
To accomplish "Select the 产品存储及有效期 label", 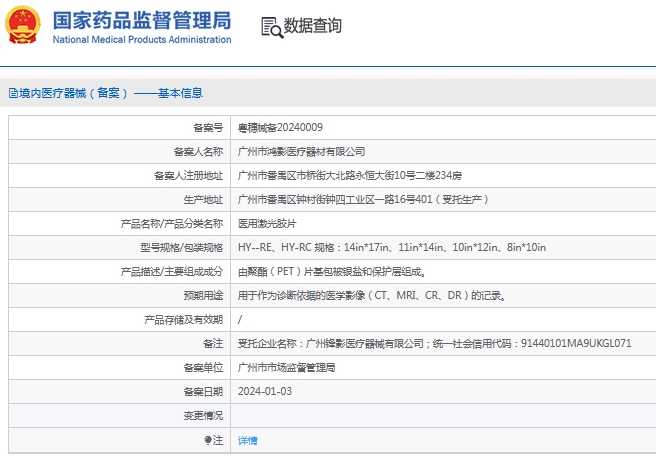I will point(184,320).
